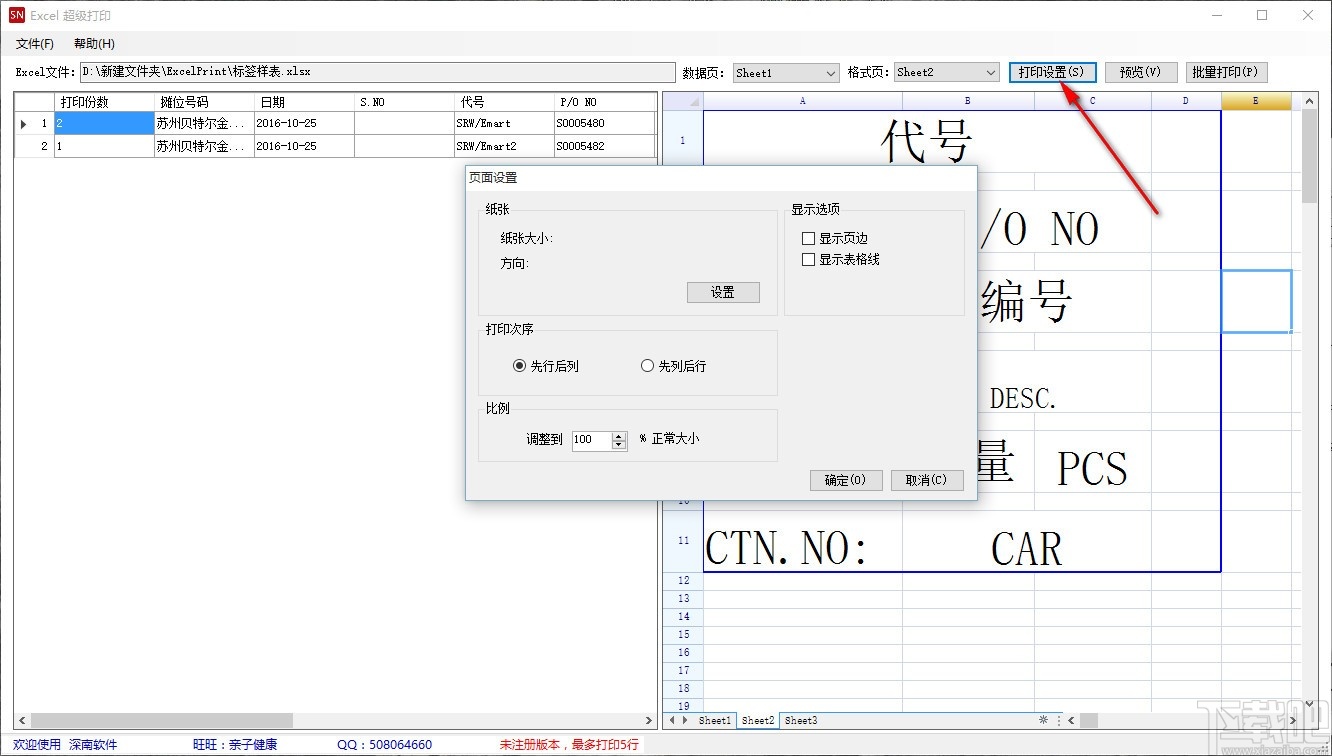Select spreadsheet column B header

click(968, 101)
